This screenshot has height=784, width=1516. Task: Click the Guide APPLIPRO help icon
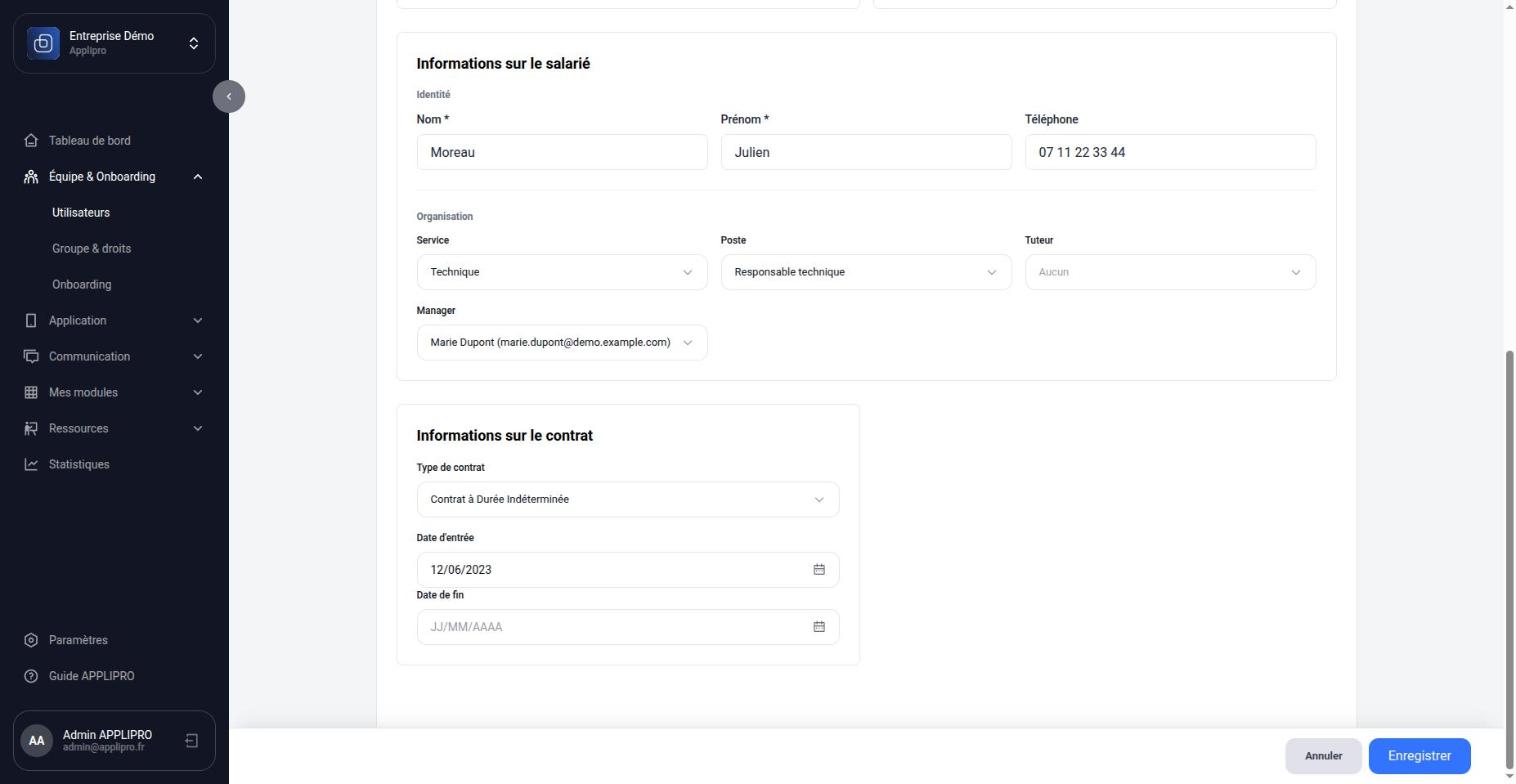(x=31, y=676)
